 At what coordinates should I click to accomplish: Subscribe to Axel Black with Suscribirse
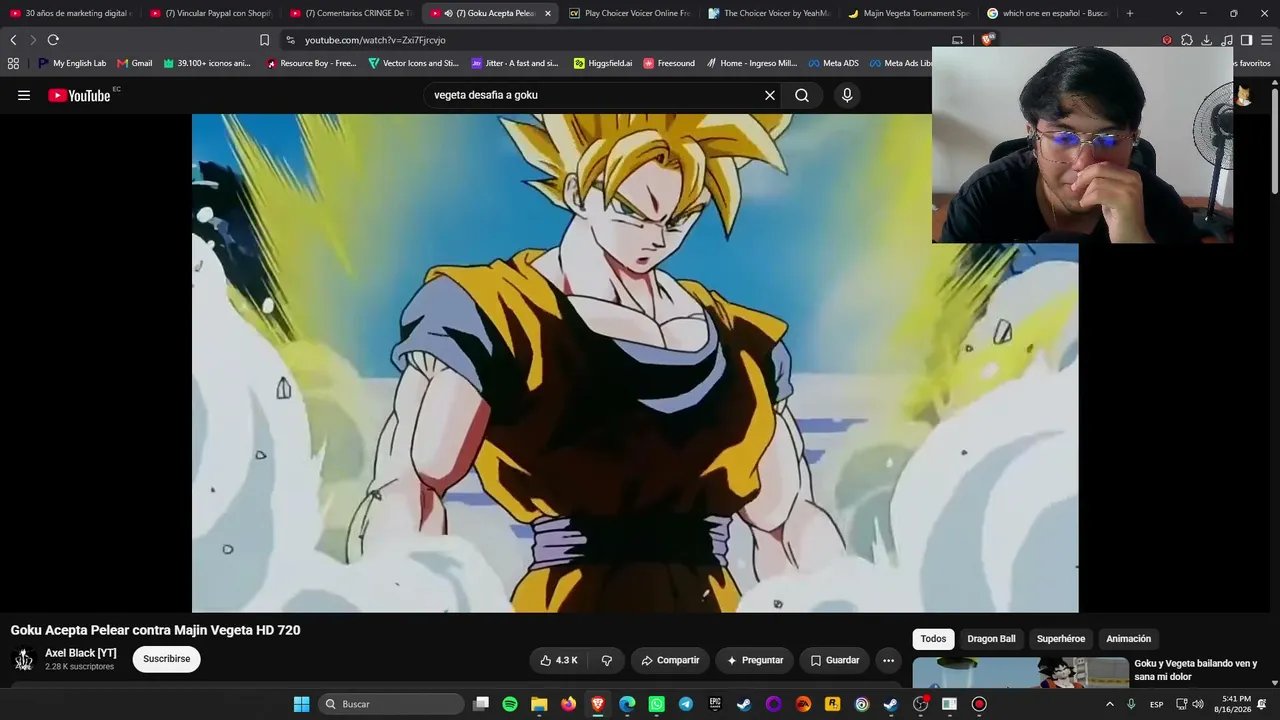click(x=167, y=659)
